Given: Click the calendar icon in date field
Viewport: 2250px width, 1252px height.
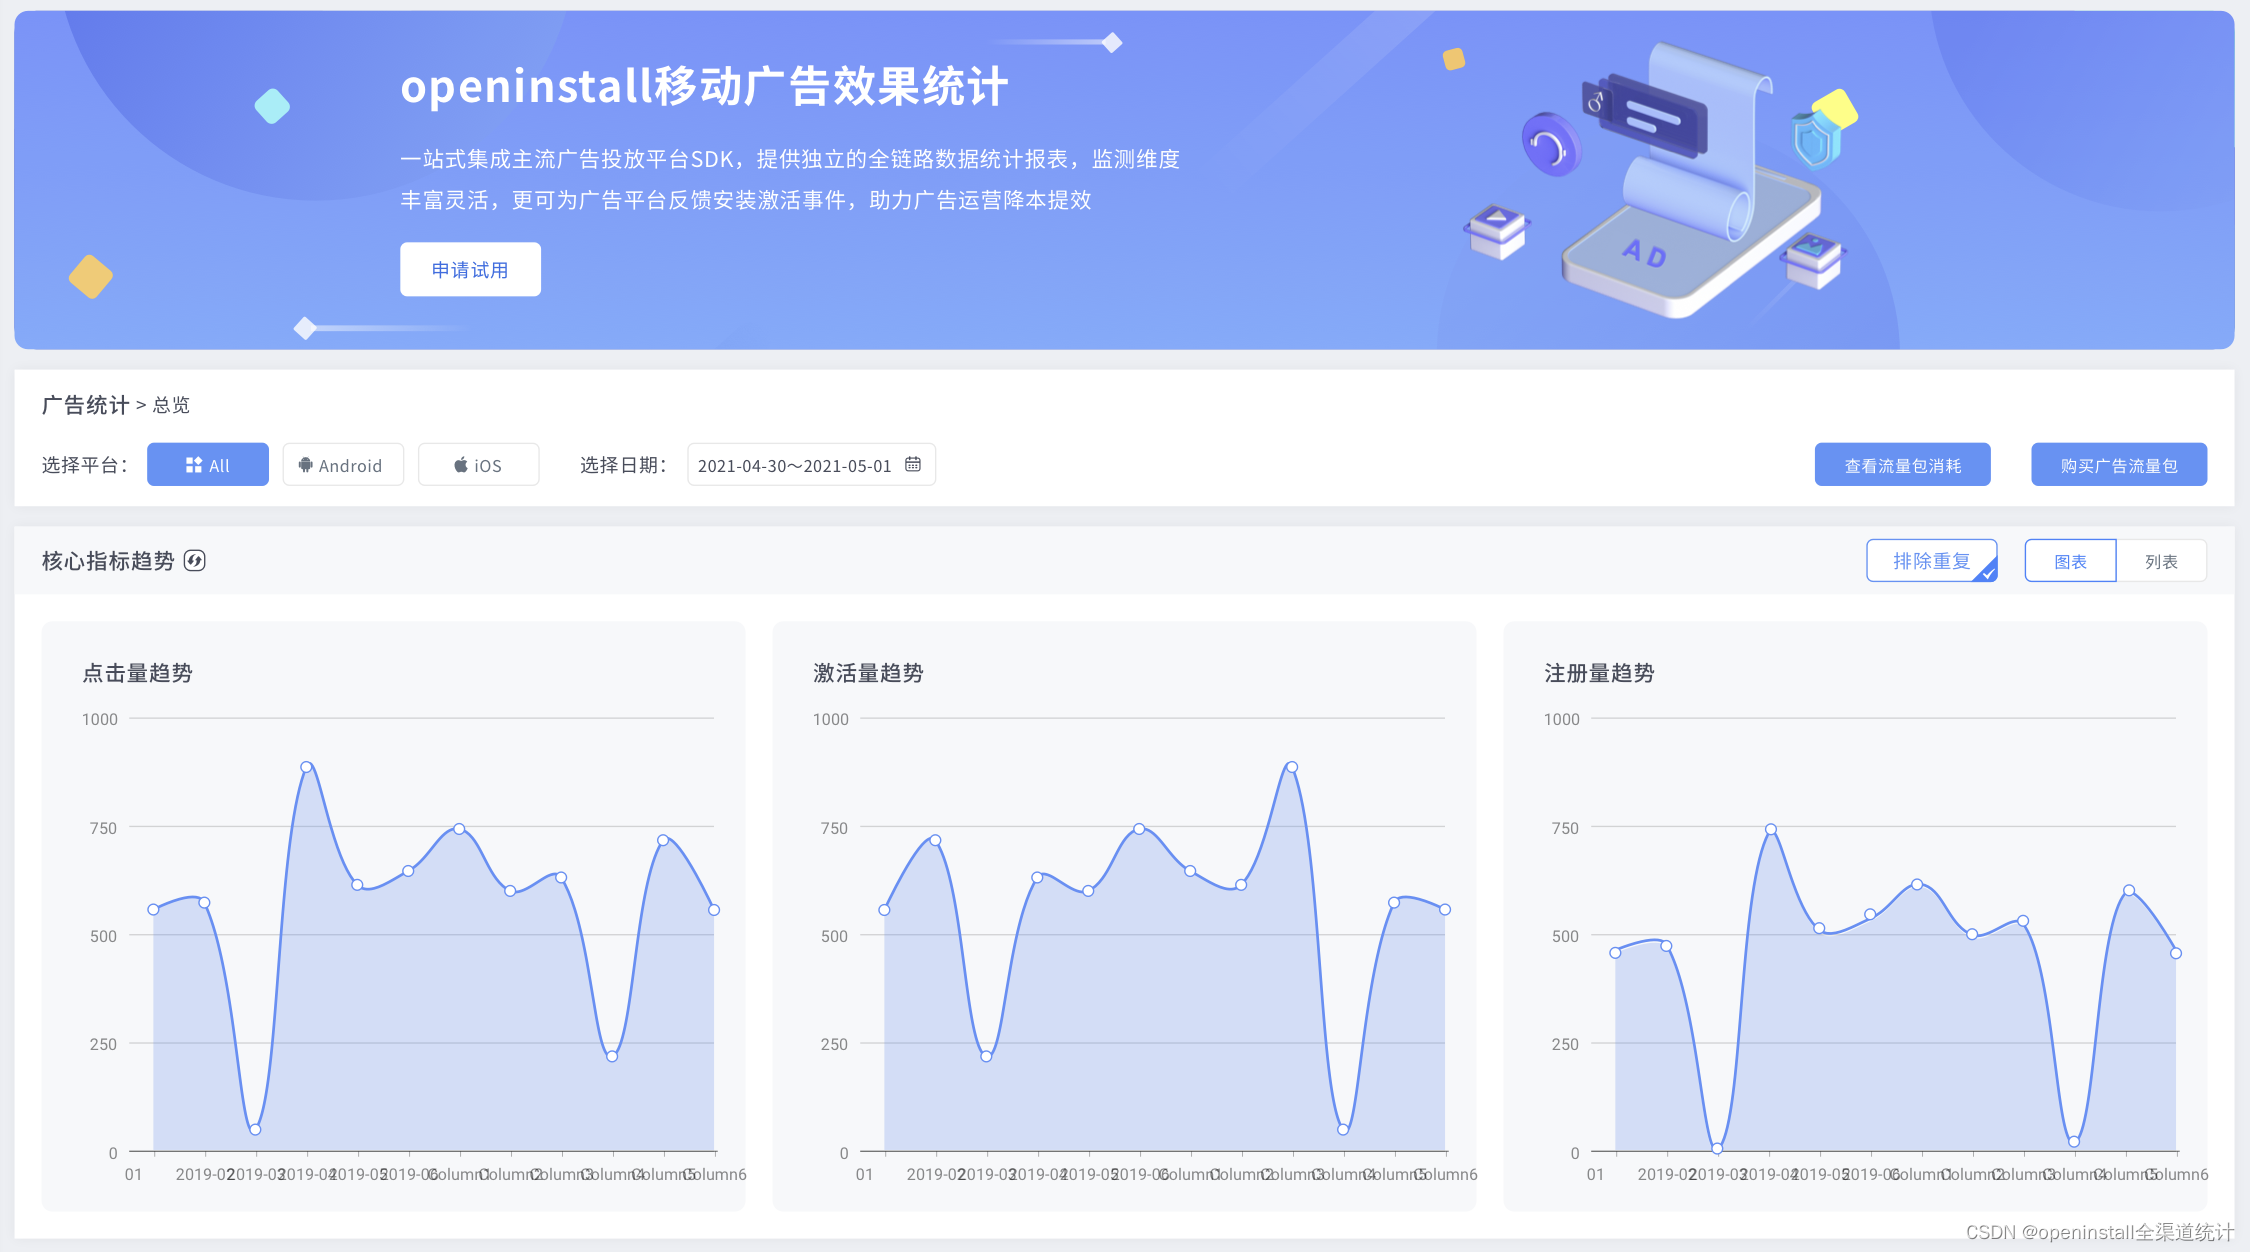Looking at the screenshot, I should pyautogui.click(x=912, y=465).
